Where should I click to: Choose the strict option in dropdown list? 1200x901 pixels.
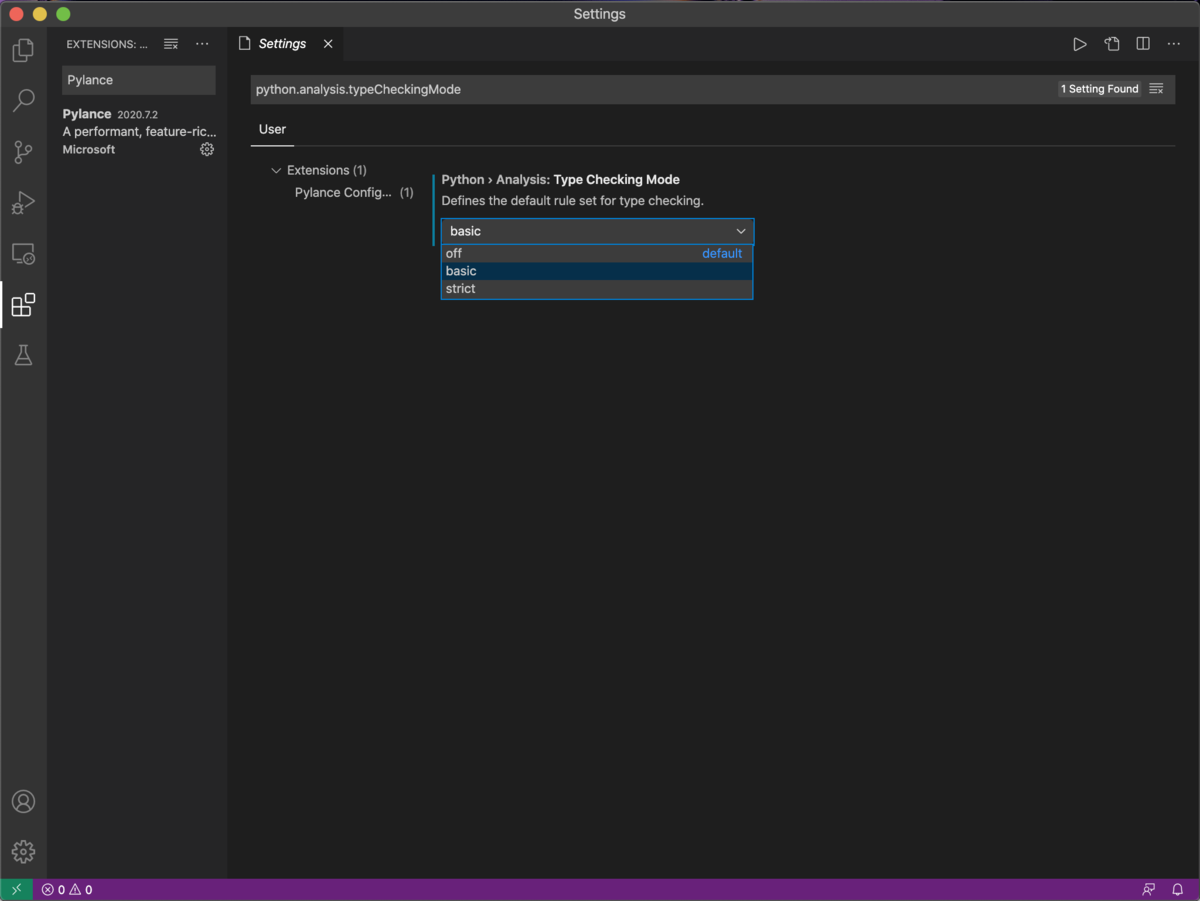point(597,289)
